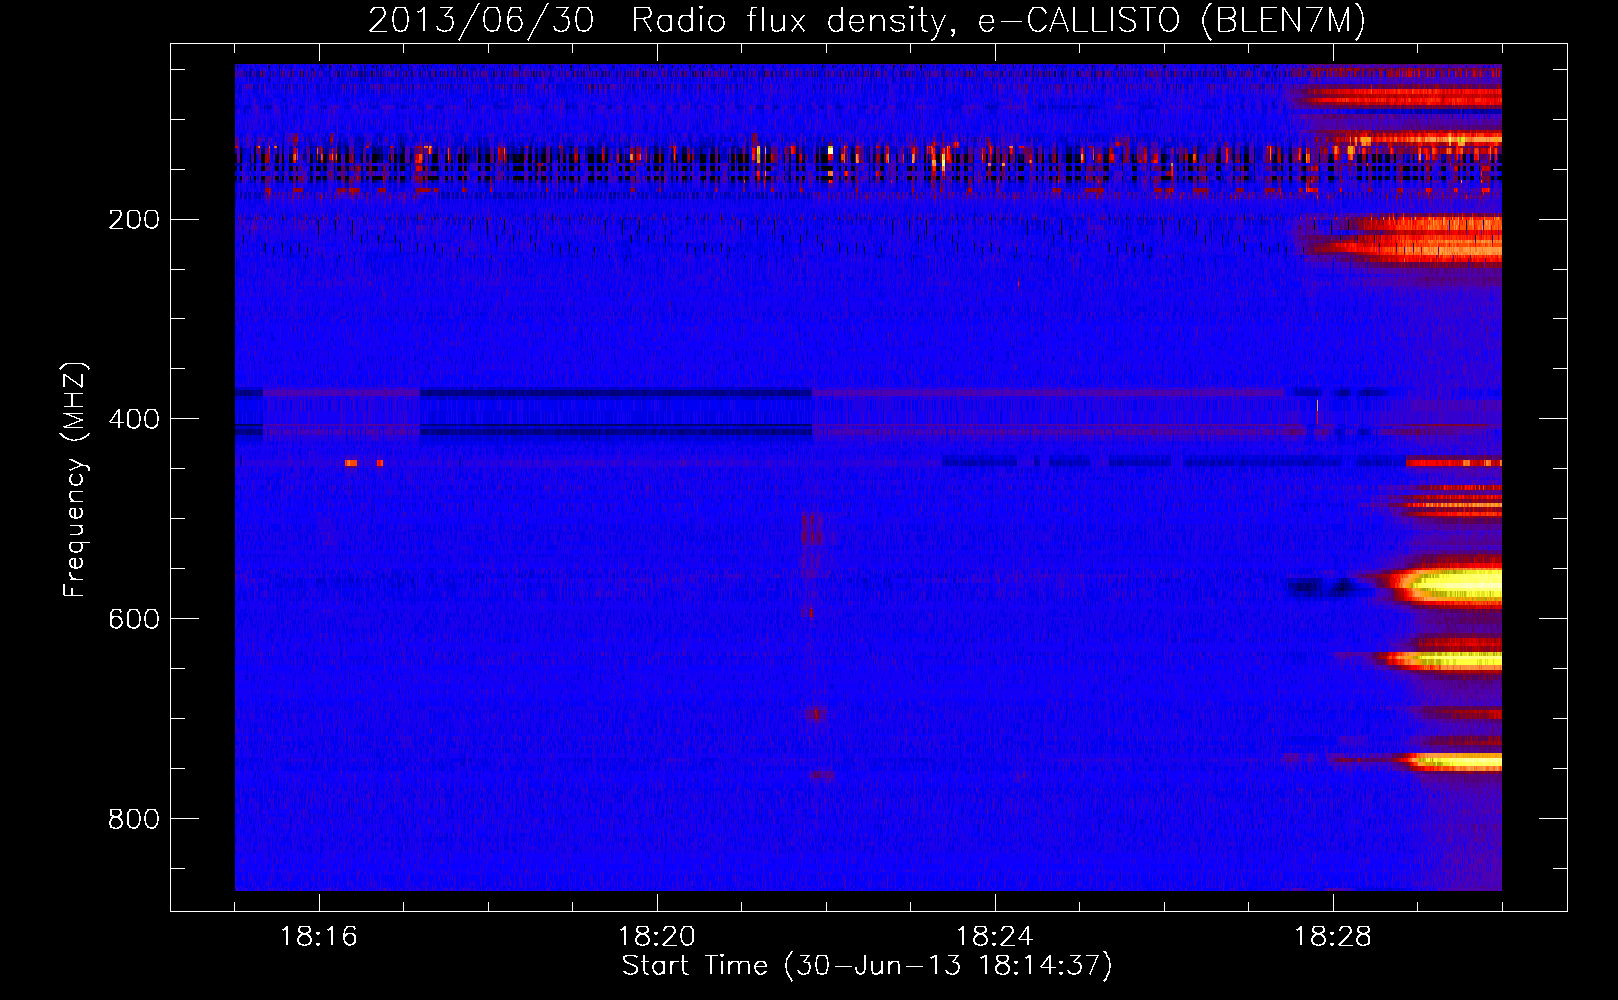1618x1000 pixels.
Task: Click the 800 frequency tick label
Action: (x=133, y=819)
